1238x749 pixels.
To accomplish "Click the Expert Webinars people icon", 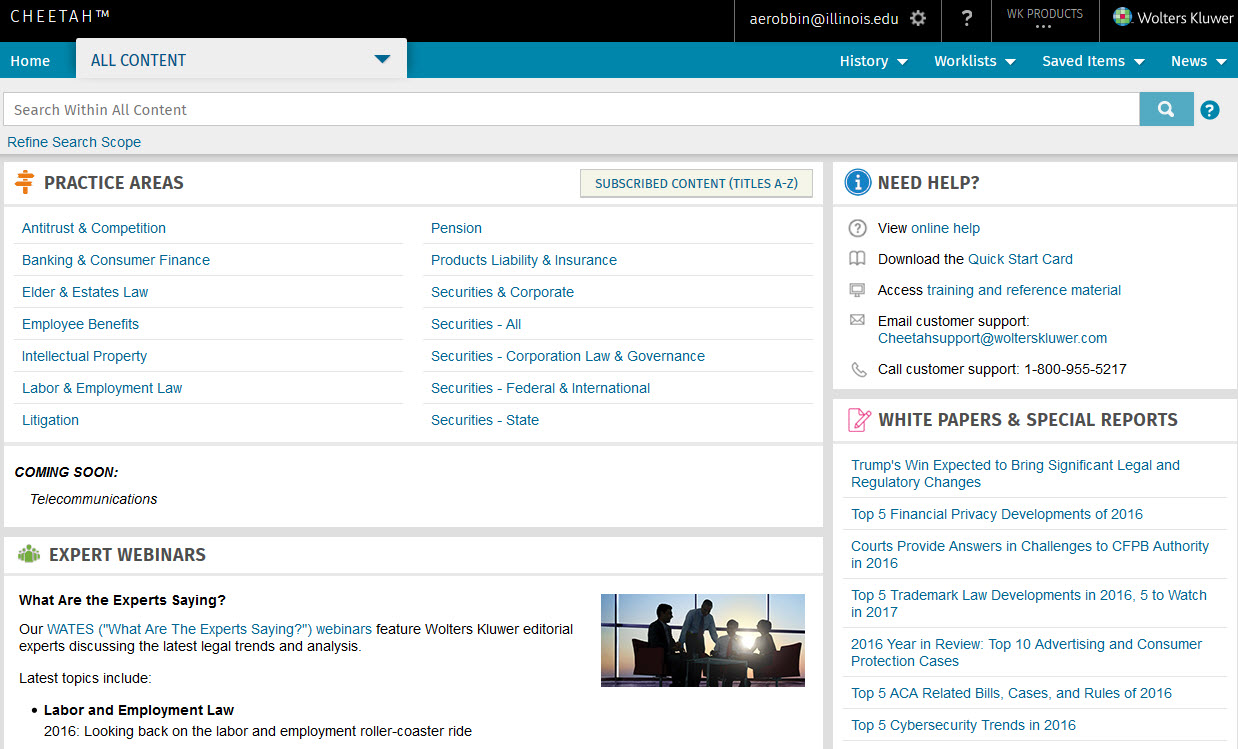I will click(x=28, y=554).
